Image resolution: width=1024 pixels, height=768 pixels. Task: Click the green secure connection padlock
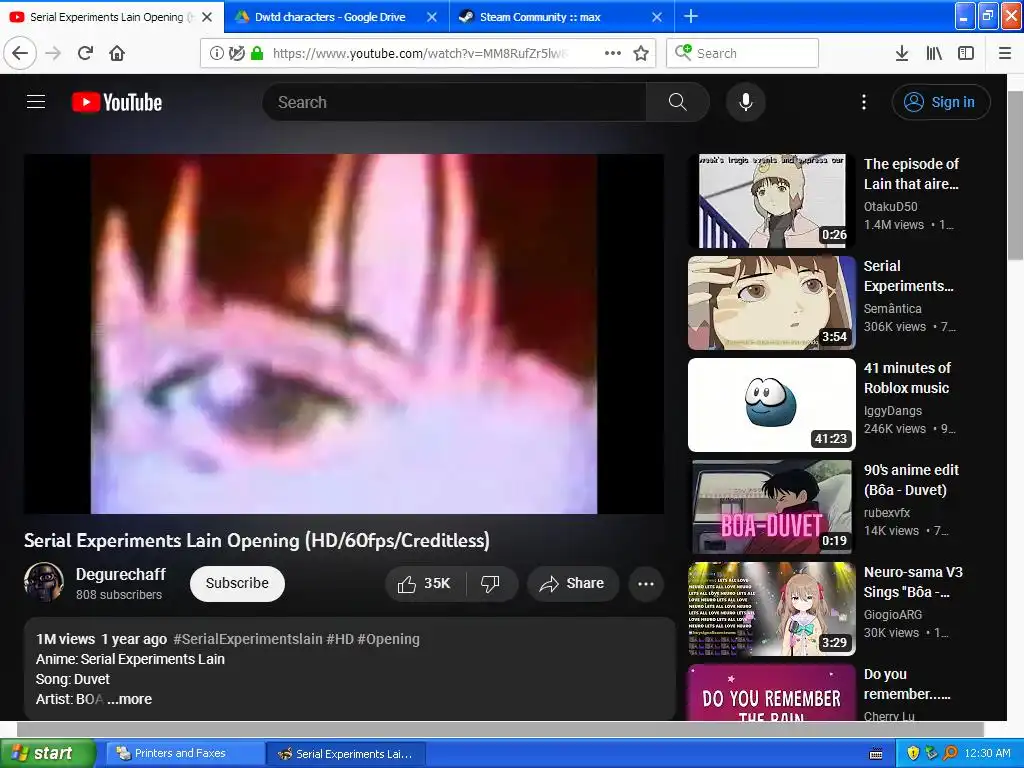tap(257, 53)
